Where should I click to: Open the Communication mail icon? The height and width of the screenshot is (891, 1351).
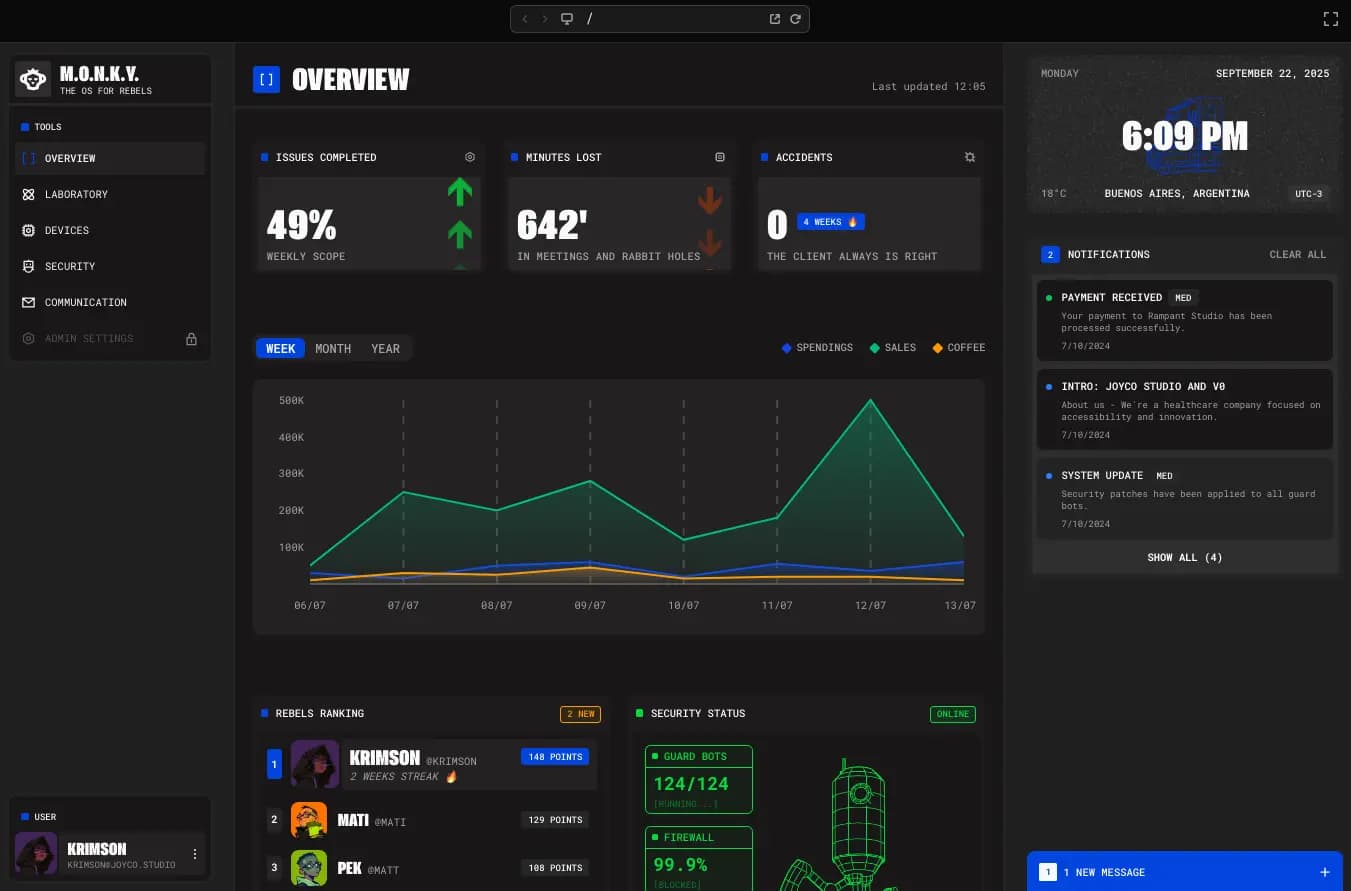tap(29, 302)
